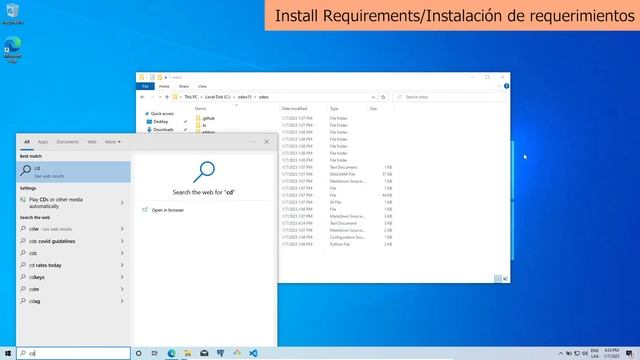Viewport: 640px width, 360px height.
Task: Open Explorer help question mark icon
Action: (506, 86)
